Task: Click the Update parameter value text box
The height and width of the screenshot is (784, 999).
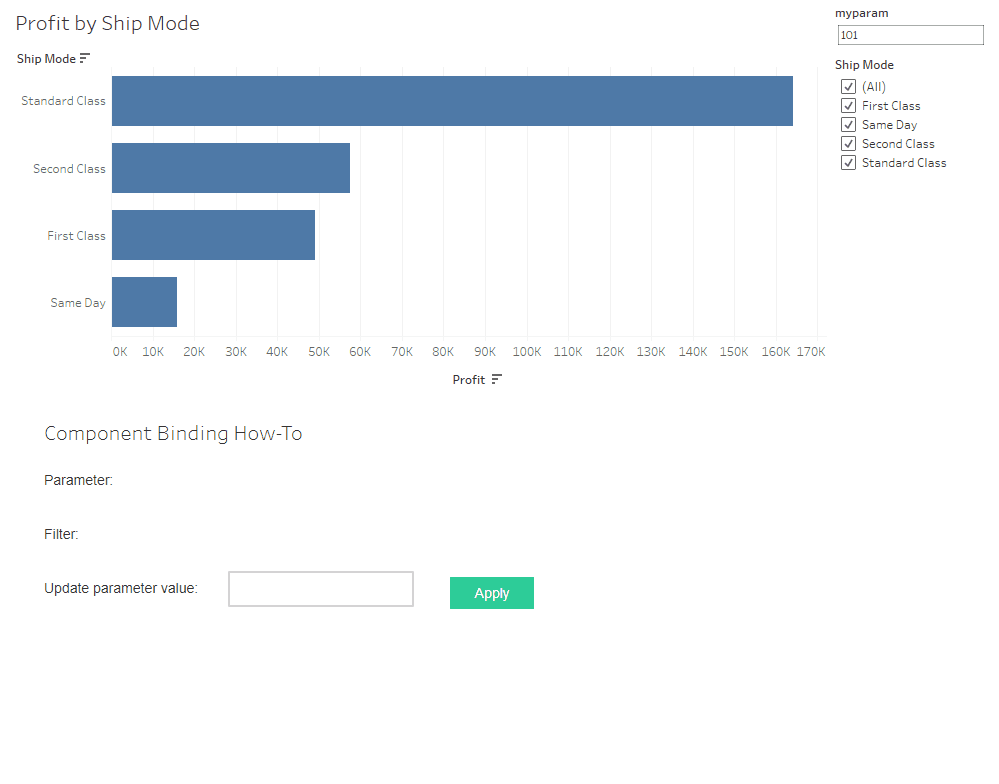Action: click(x=320, y=589)
